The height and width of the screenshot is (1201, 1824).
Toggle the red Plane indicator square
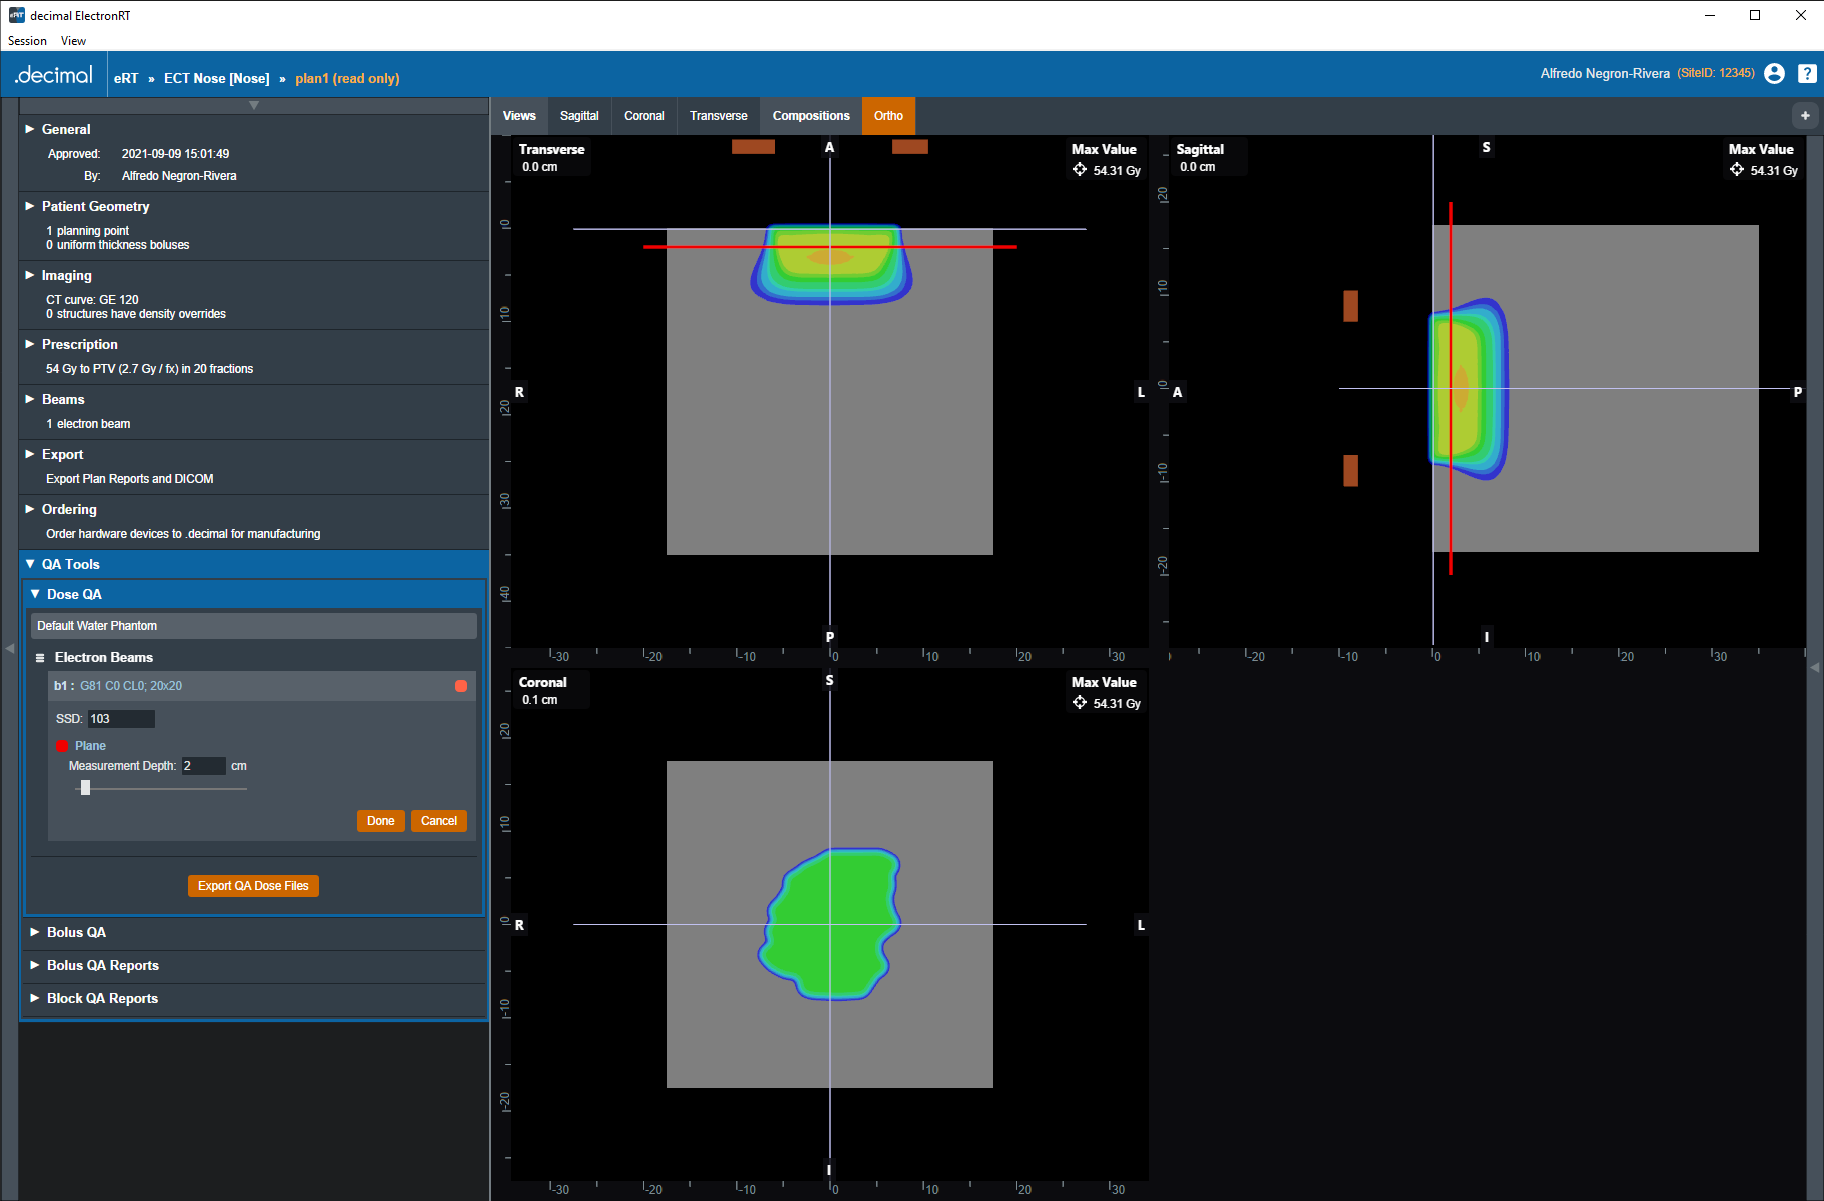62,746
